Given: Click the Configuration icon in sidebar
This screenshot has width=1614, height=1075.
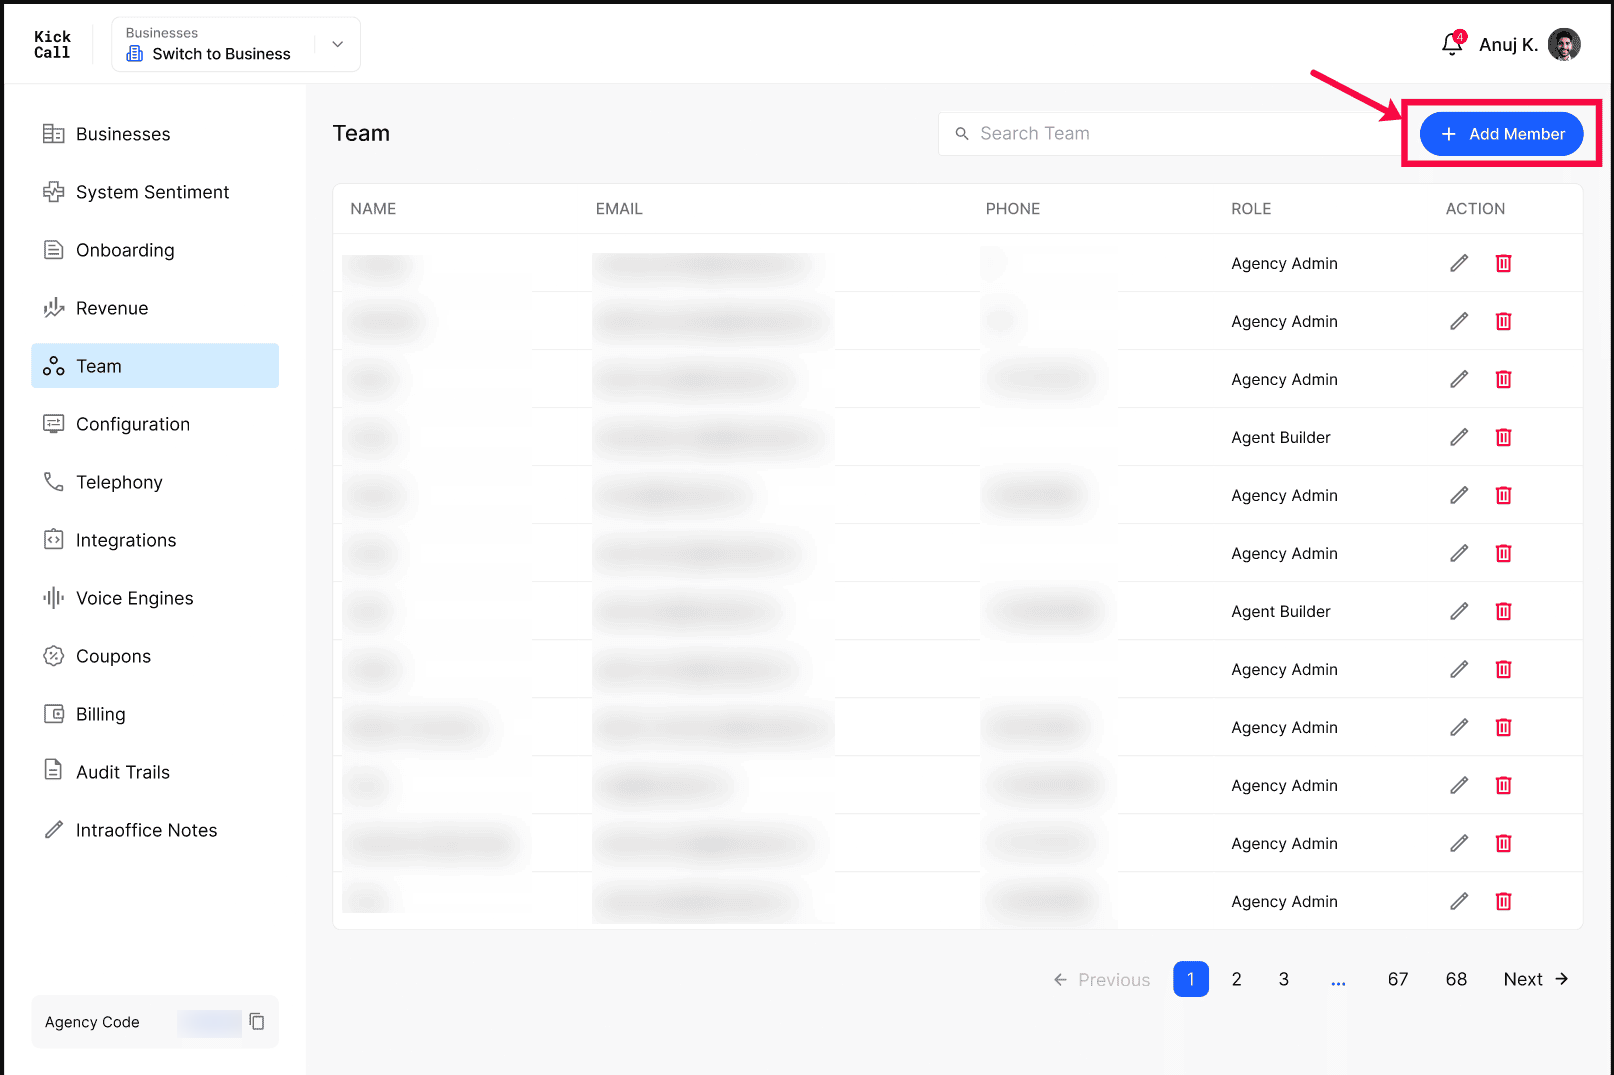Looking at the screenshot, I should [53, 424].
